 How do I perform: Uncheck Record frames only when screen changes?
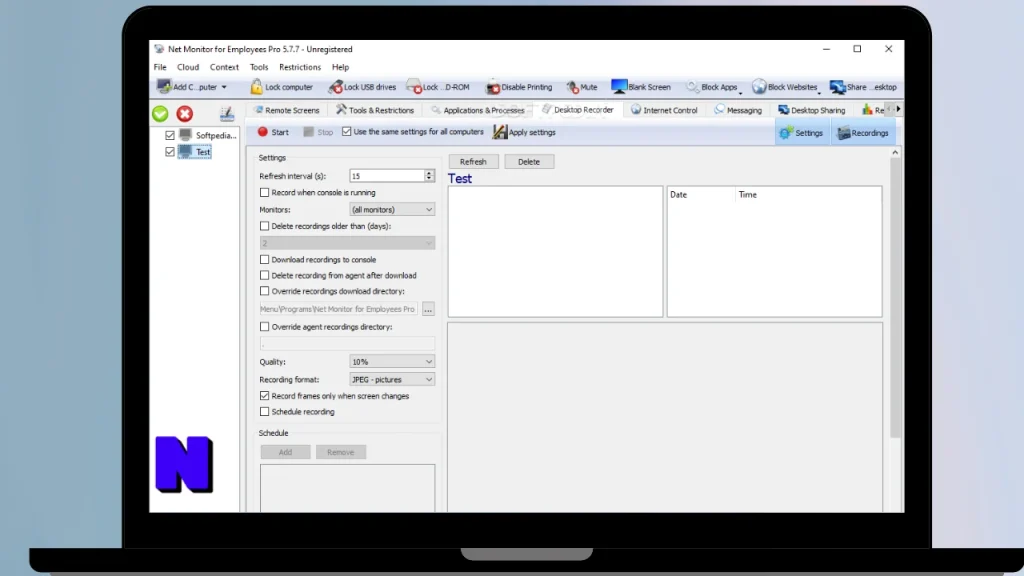[x=264, y=396]
